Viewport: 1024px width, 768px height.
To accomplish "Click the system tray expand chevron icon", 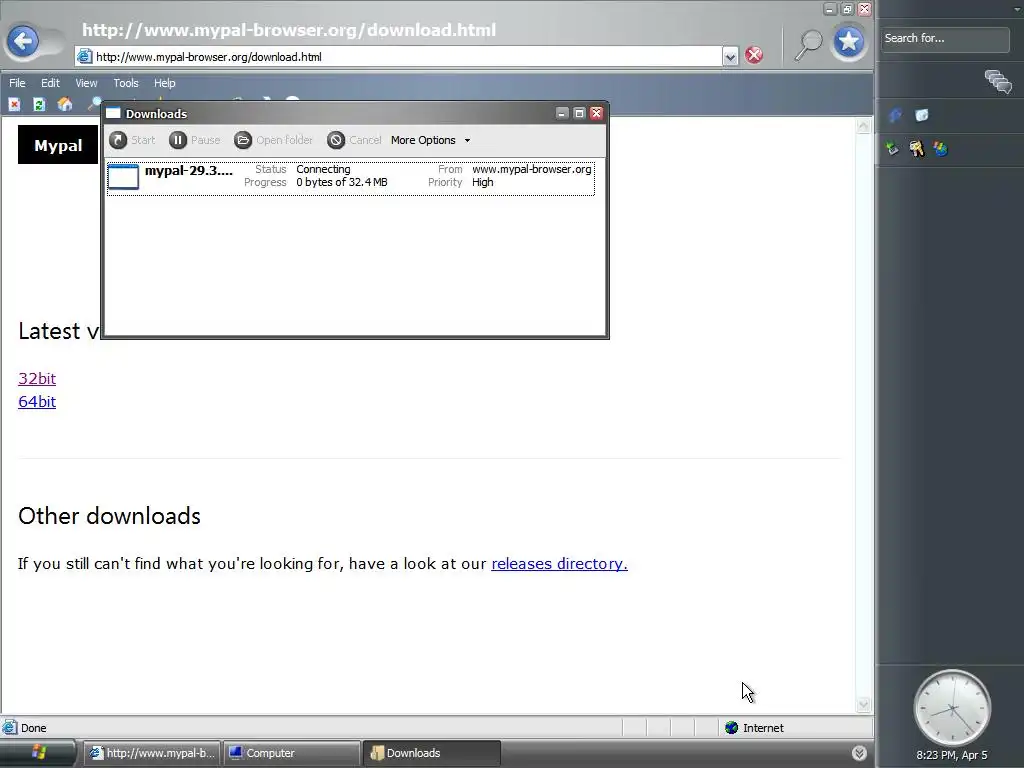I will (859, 753).
